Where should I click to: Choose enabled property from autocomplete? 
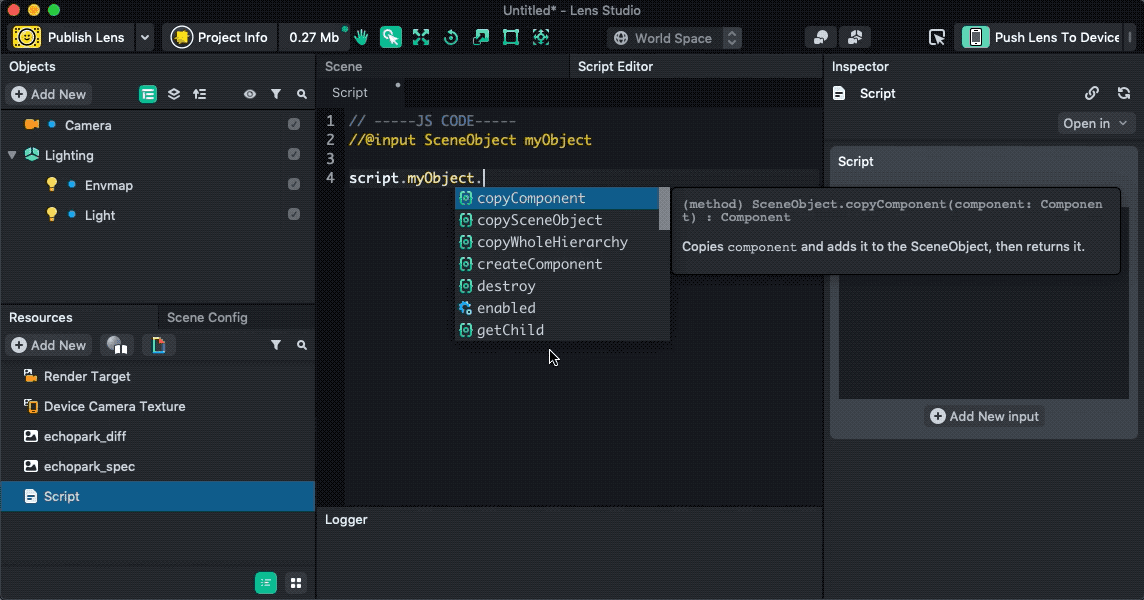tap(557, 307)
